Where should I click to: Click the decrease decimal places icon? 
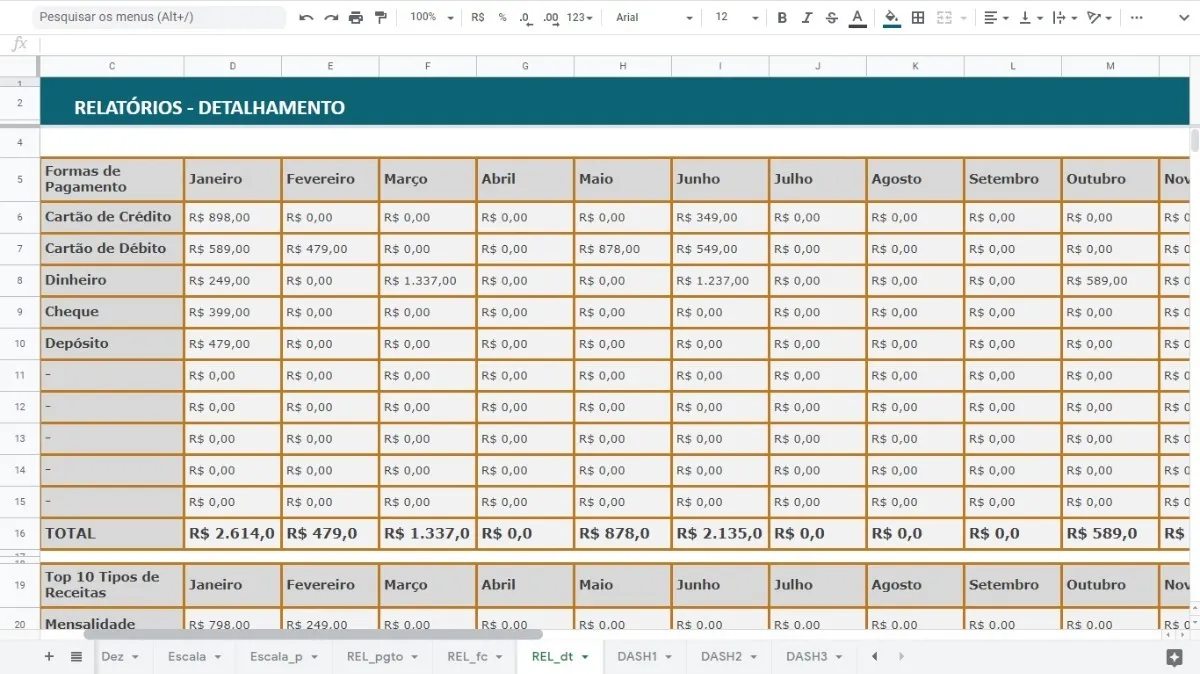526,18
